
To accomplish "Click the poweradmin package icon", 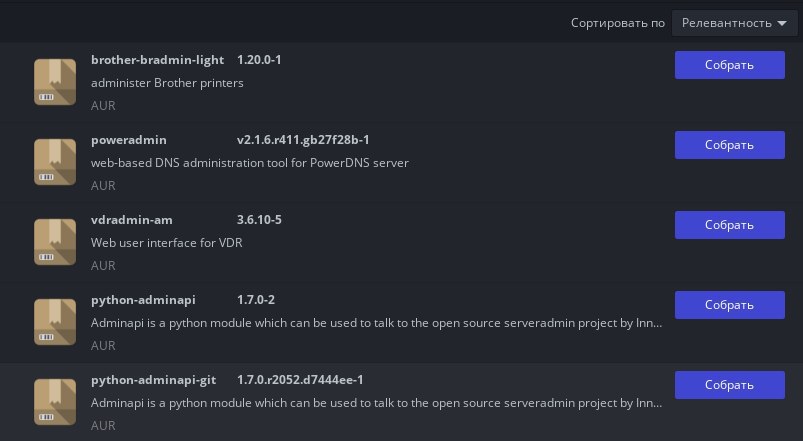I will (x=55, y=162).
